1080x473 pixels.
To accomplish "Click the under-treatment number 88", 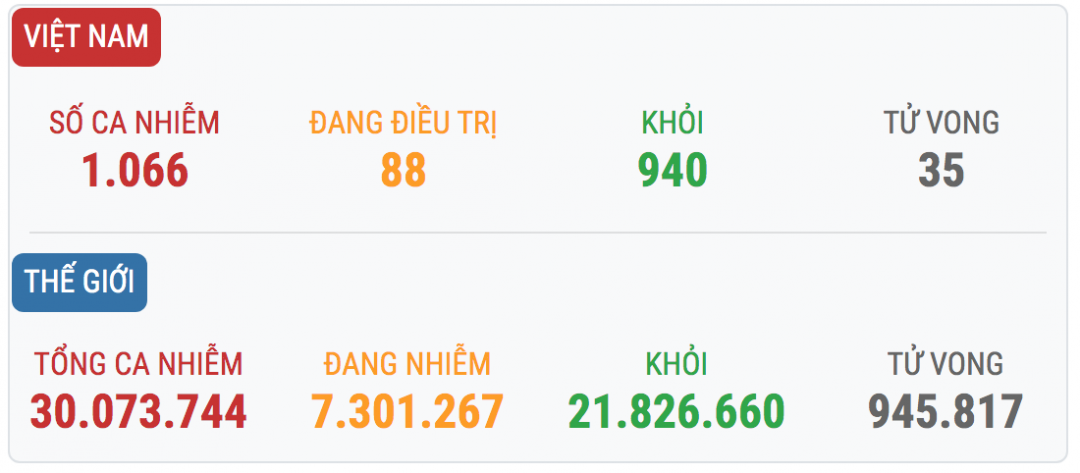I will [x=404, y=170].
